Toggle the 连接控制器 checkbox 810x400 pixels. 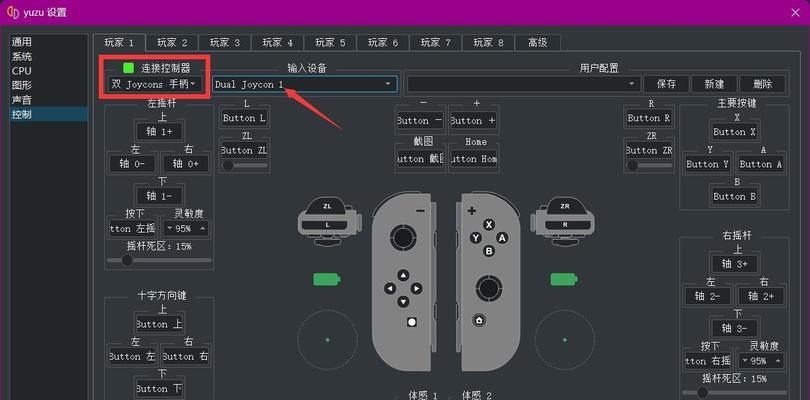click(129, 68)
